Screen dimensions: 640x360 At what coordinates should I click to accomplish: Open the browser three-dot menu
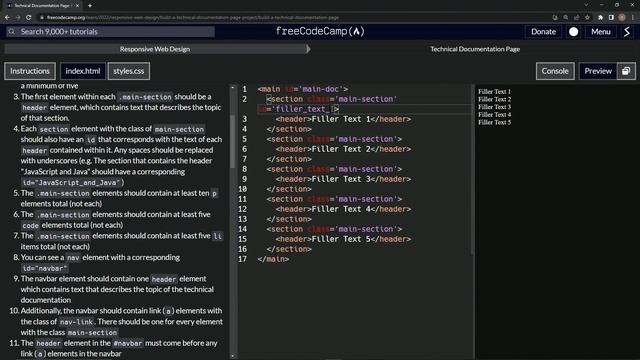(633, 18)
